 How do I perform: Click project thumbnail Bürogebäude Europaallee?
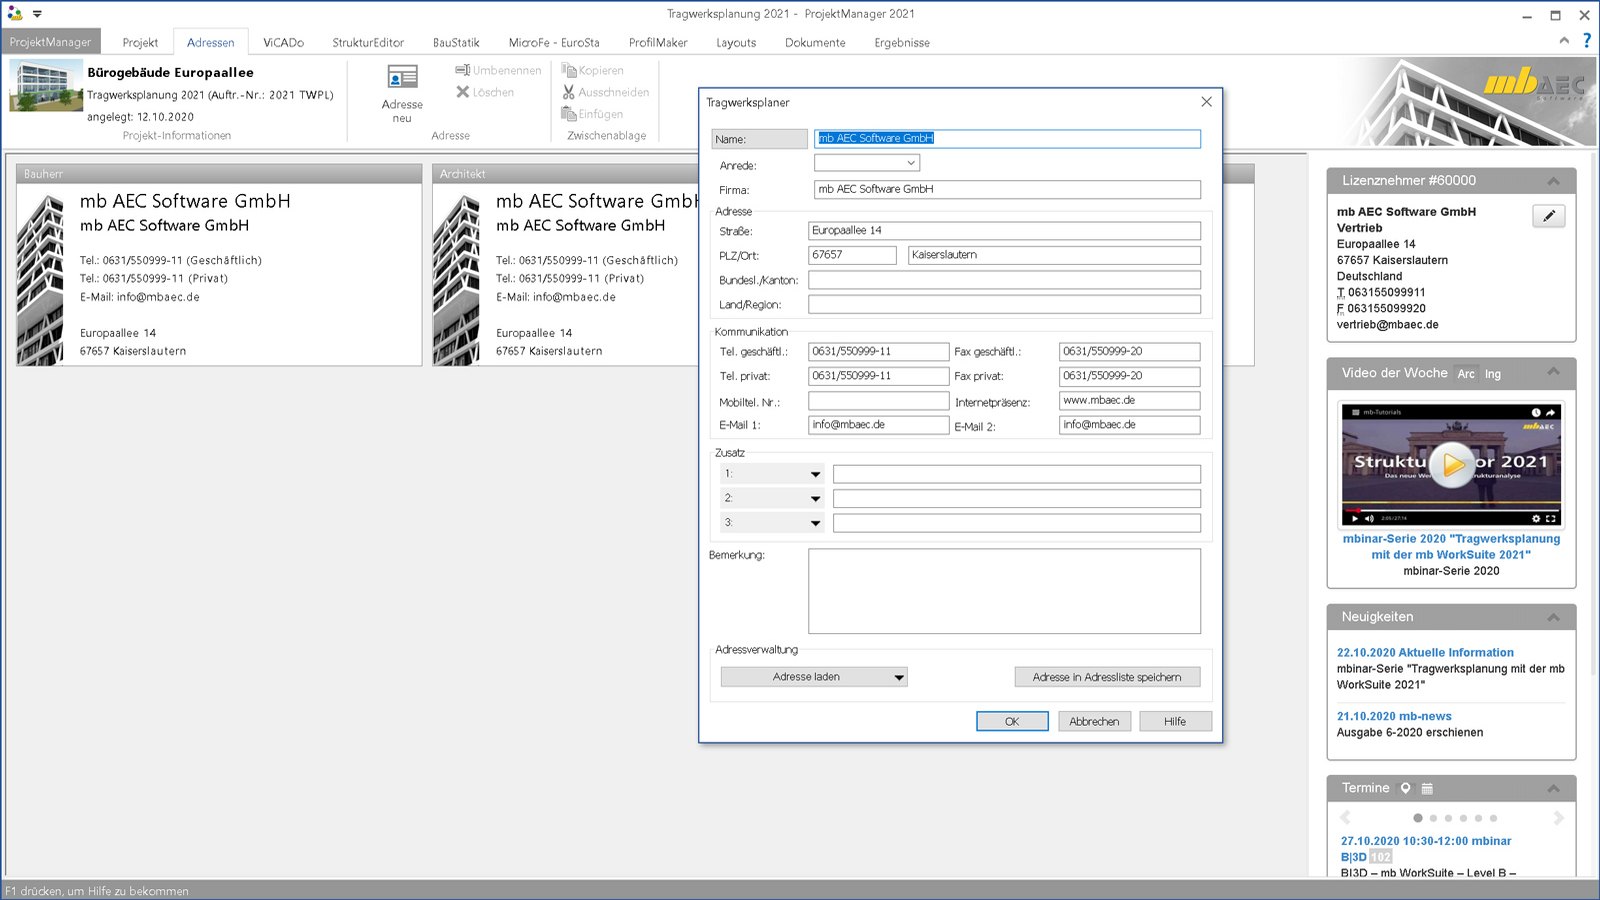(46, 85)
